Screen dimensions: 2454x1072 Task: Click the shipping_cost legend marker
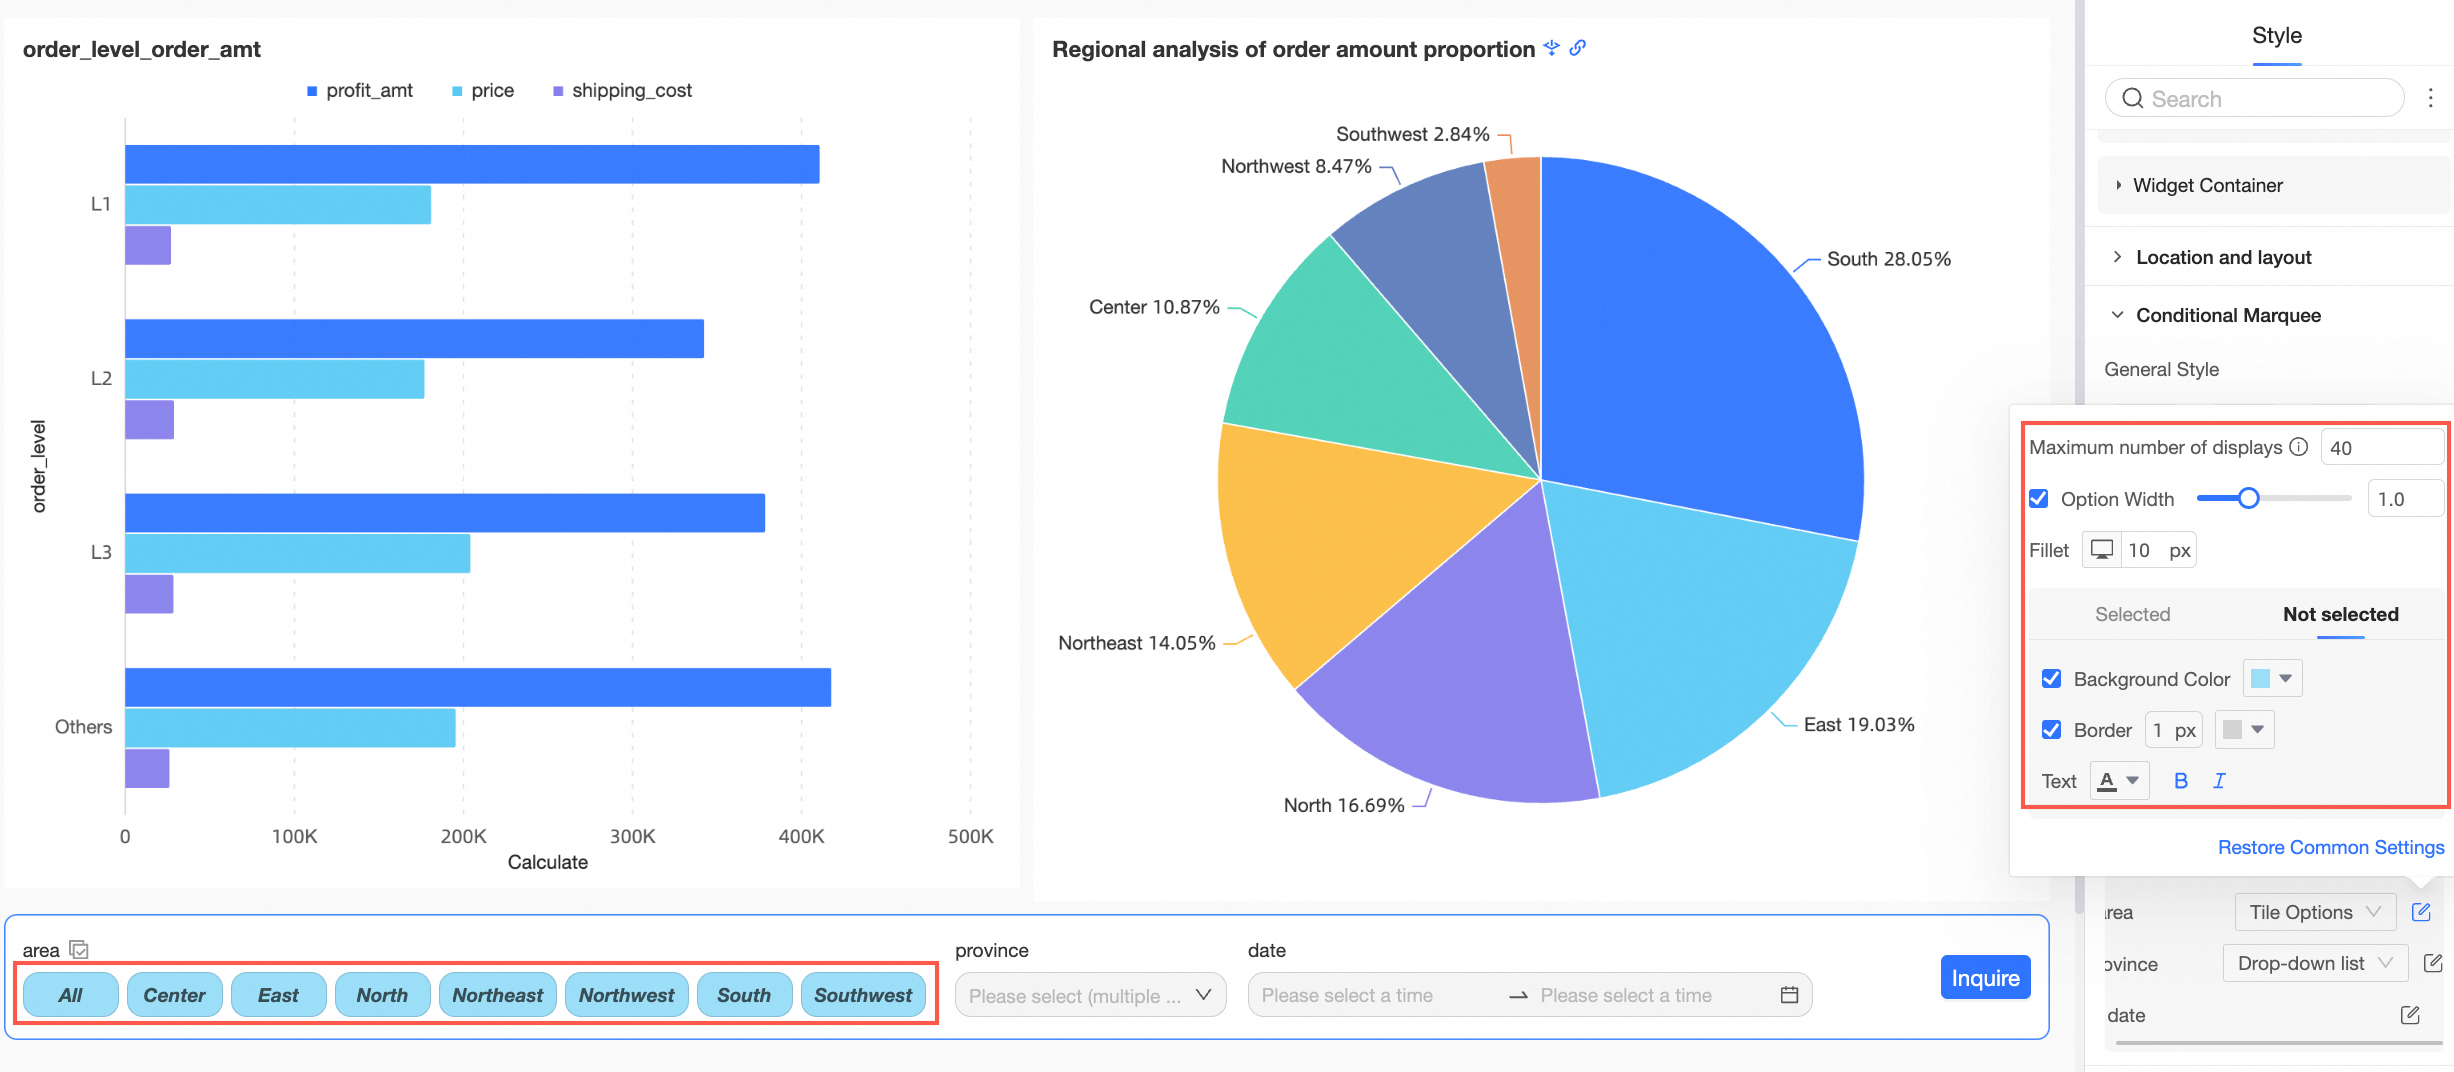558,91
